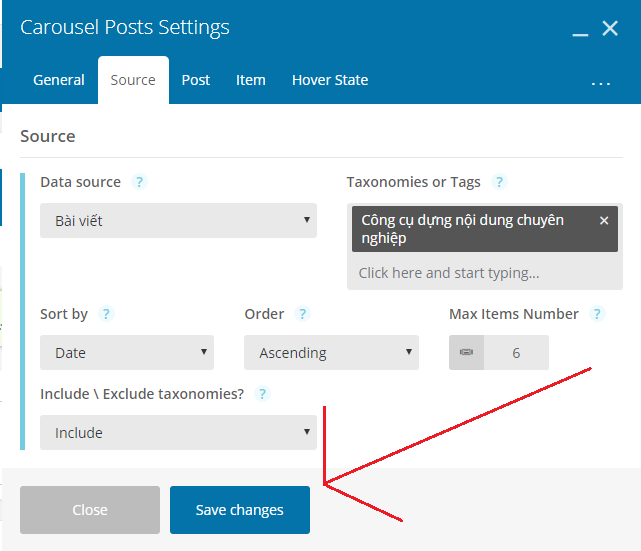Click the 'Max Items Number' label

click(513, 314)
